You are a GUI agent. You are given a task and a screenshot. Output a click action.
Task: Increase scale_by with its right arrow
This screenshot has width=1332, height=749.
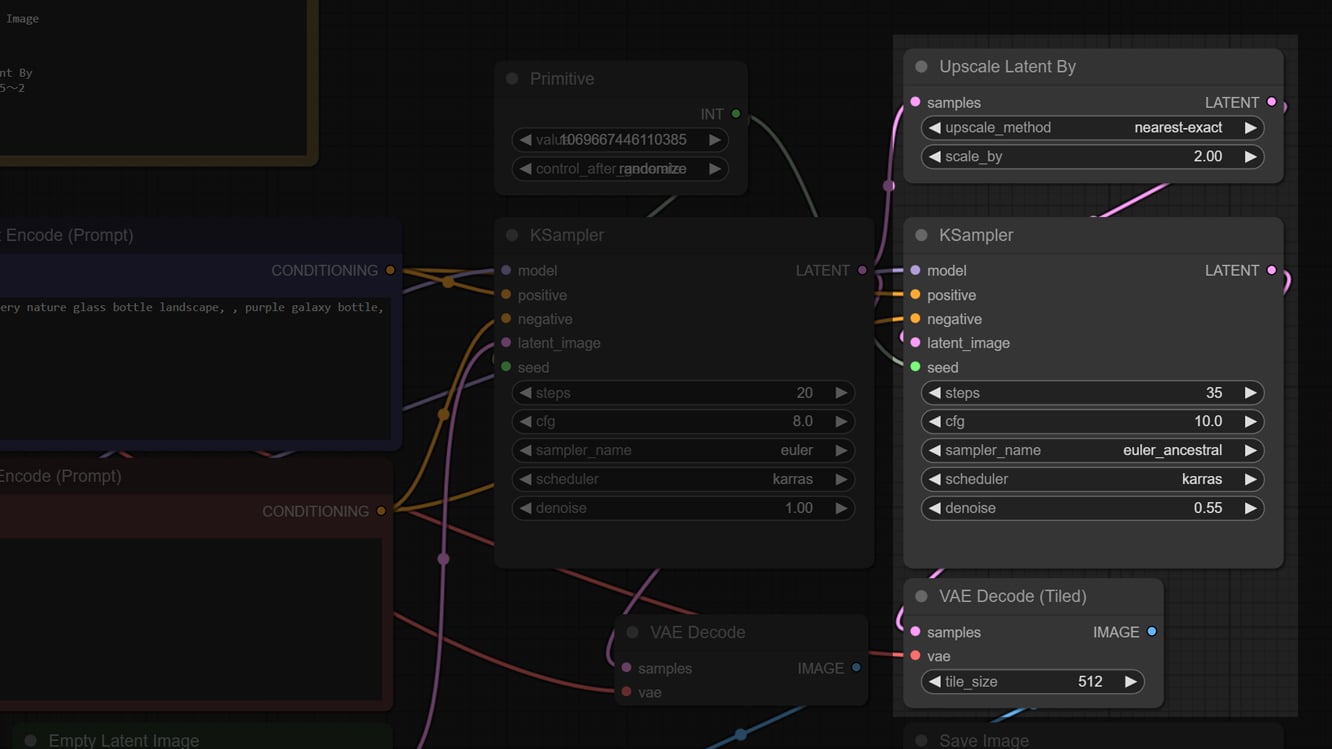pos(1250,157)
